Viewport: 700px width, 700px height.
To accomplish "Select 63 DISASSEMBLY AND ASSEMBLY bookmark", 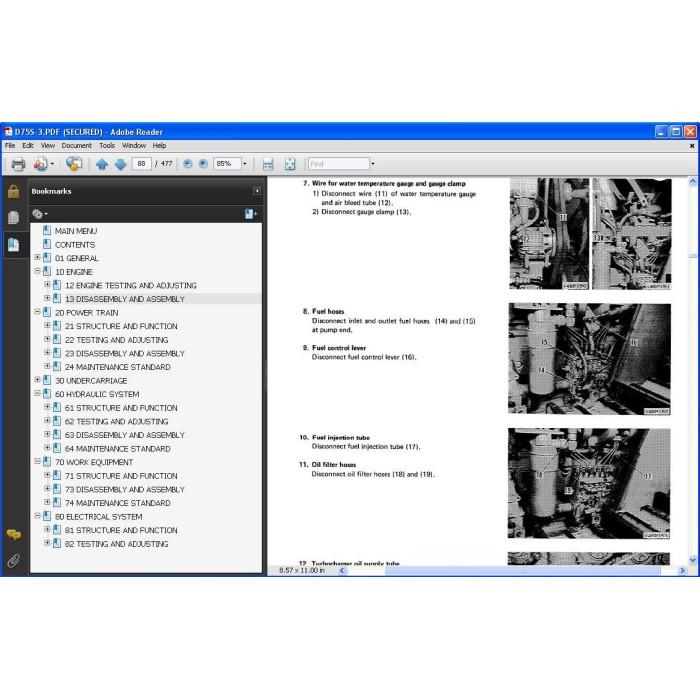I will click(125, 435).
